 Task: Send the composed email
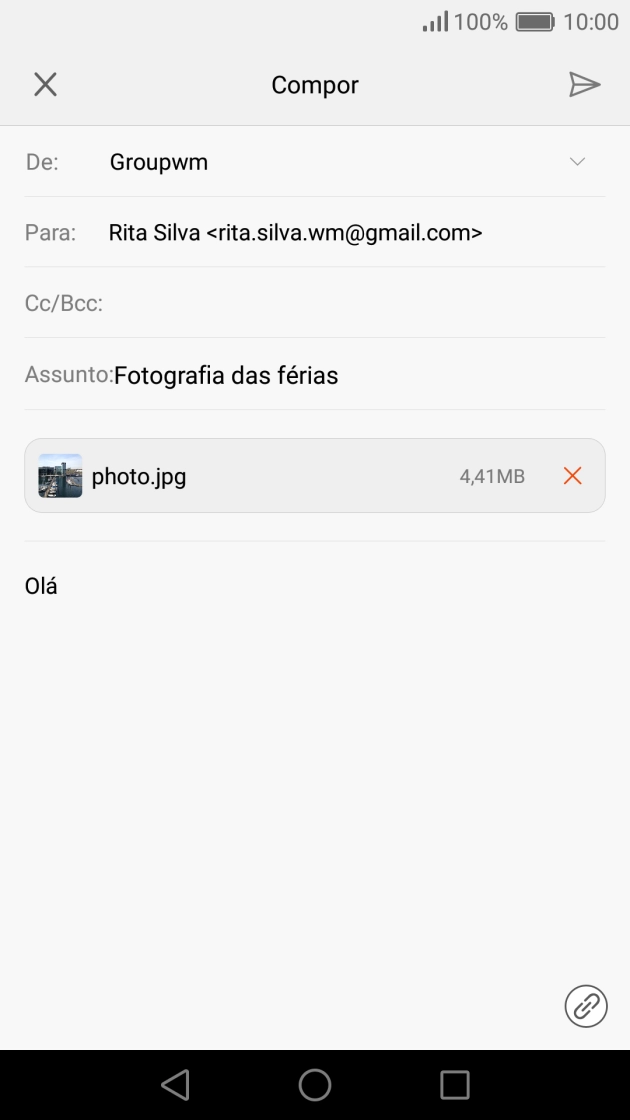(x=585, y=84)
